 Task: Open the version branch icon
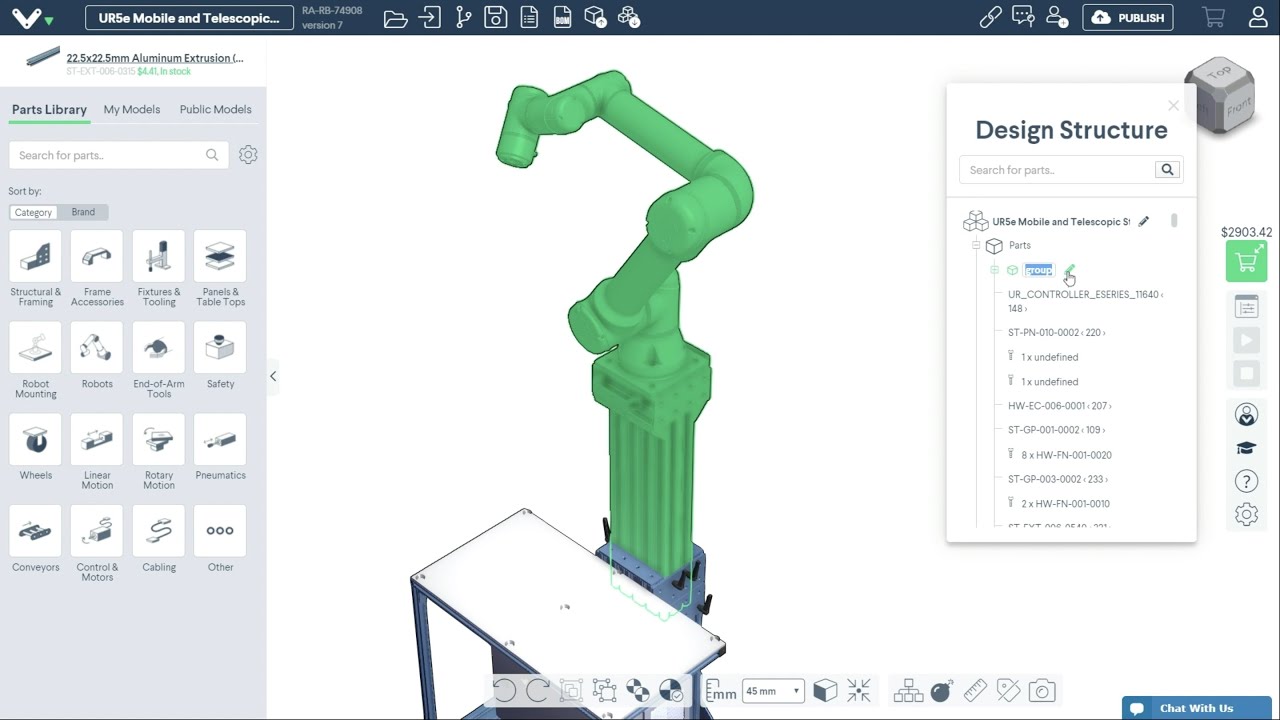[463, 17]
